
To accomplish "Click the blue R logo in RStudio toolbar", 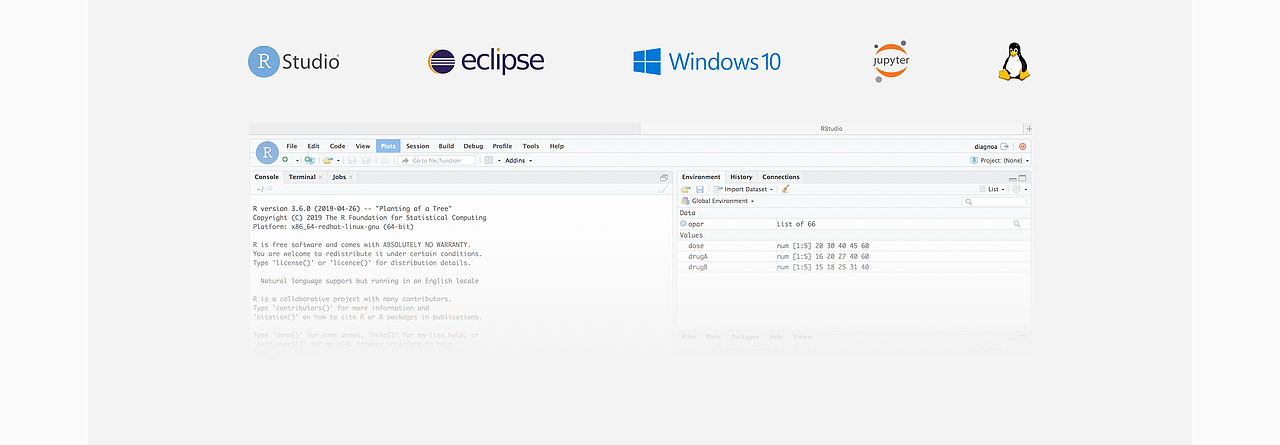I will (267, 153).
